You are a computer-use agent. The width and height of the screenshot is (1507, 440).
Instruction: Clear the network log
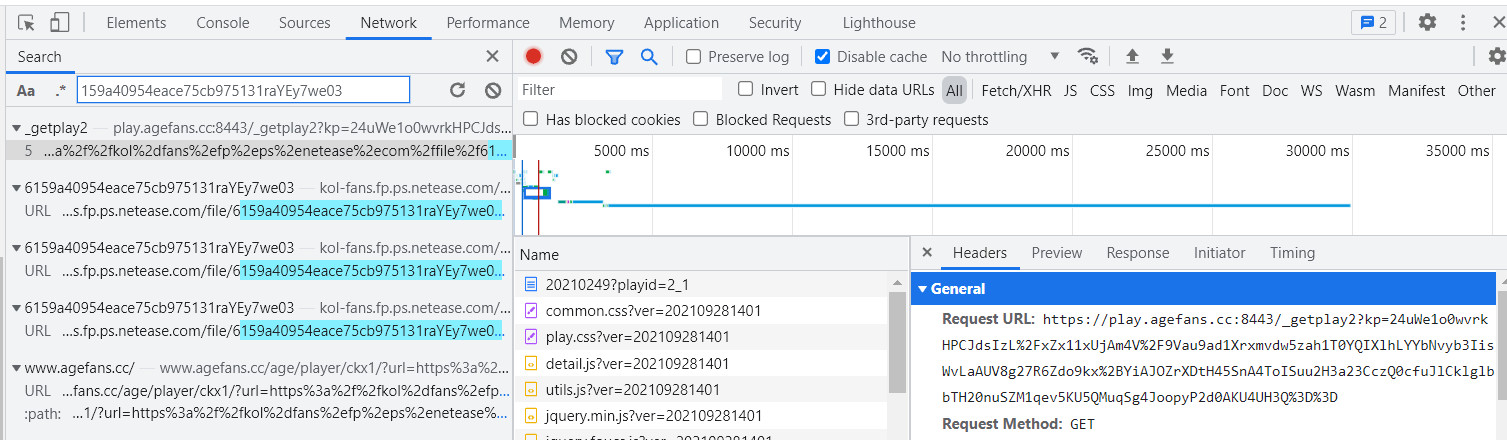coord(569,57)
